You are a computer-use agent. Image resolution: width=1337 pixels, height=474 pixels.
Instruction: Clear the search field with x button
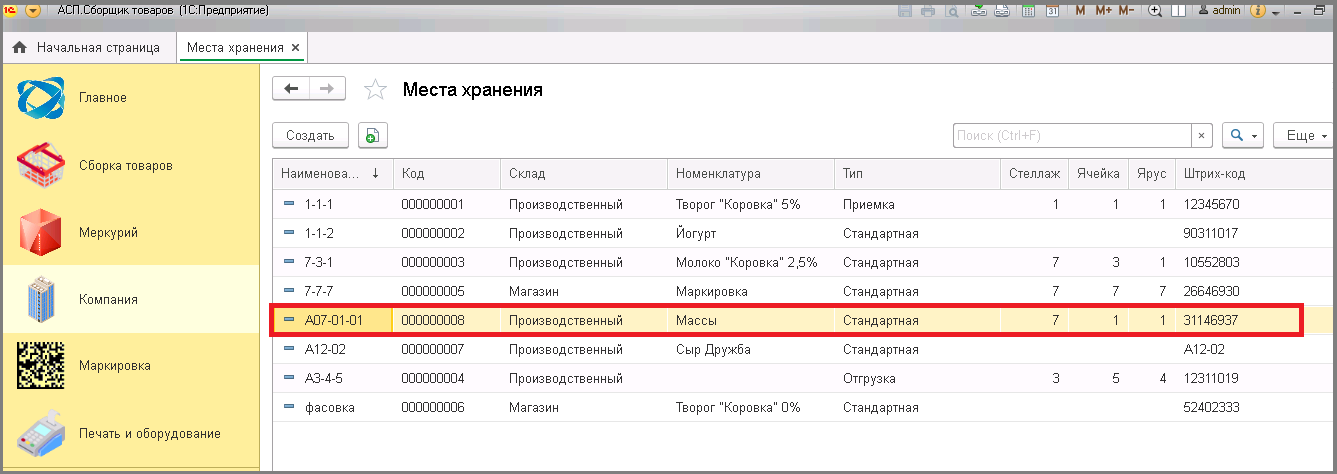point(1202,135)
